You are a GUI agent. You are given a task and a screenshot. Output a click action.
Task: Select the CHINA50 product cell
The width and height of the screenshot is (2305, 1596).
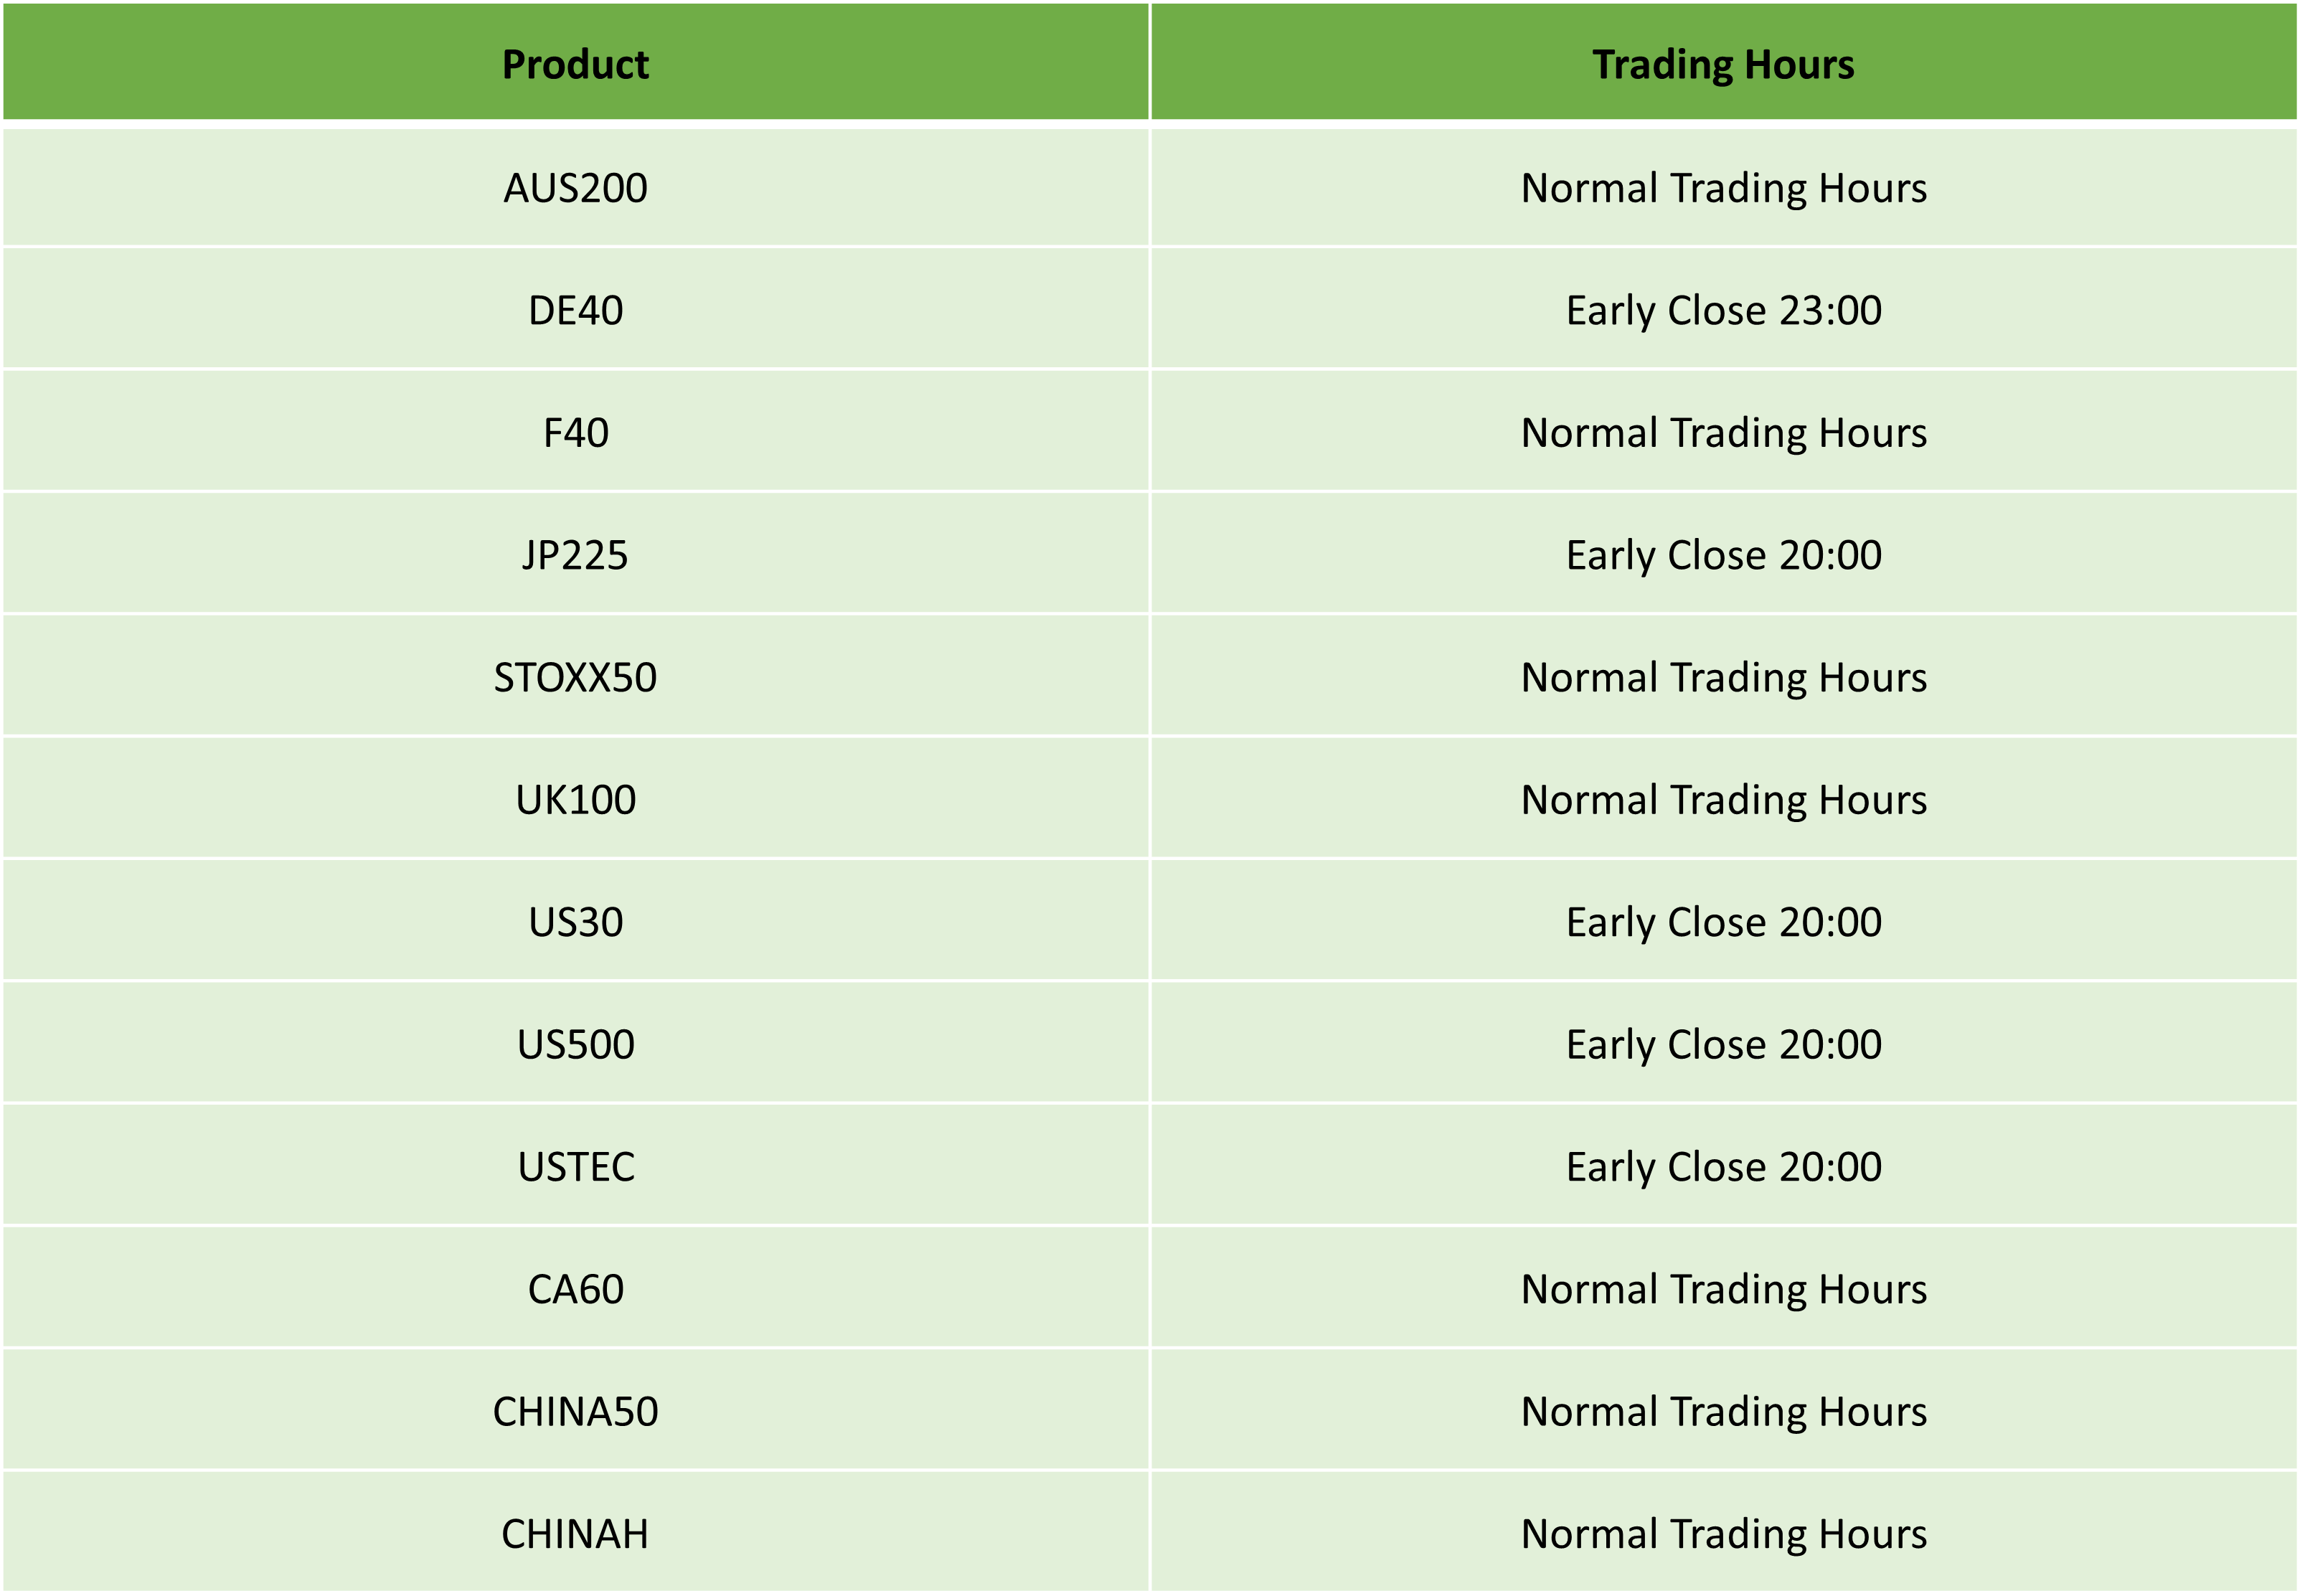coord(575,1411)
